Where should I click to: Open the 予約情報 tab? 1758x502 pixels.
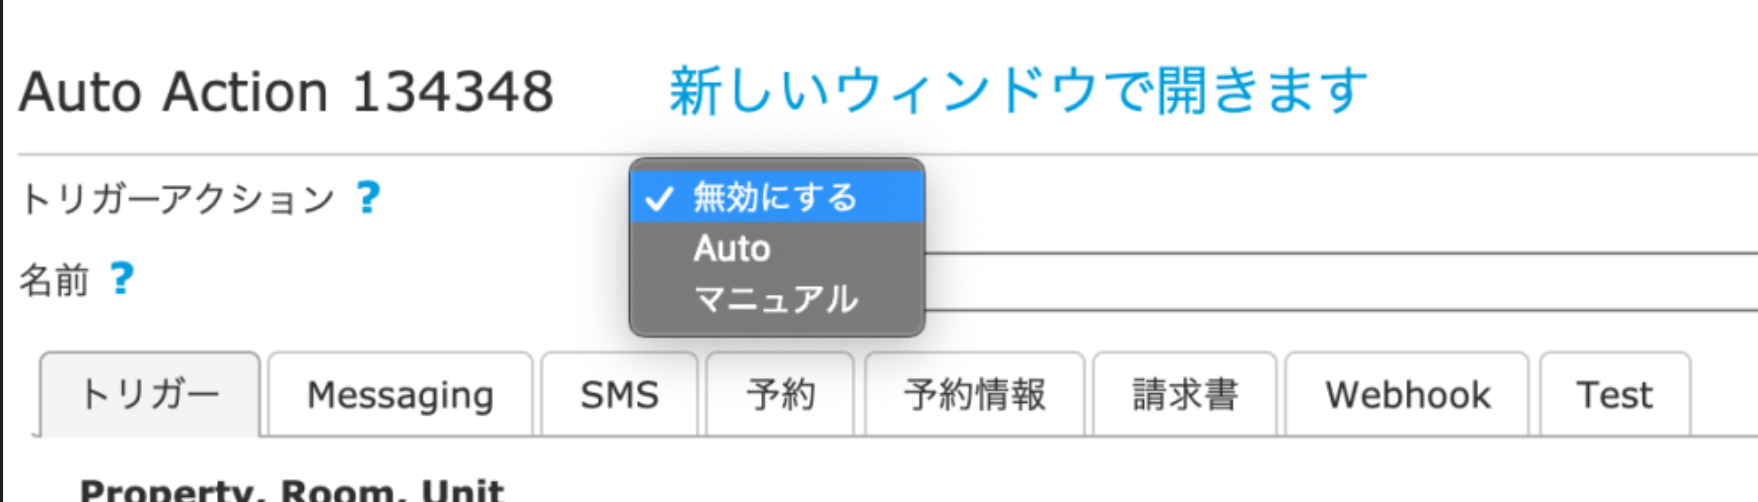(975, 395)
